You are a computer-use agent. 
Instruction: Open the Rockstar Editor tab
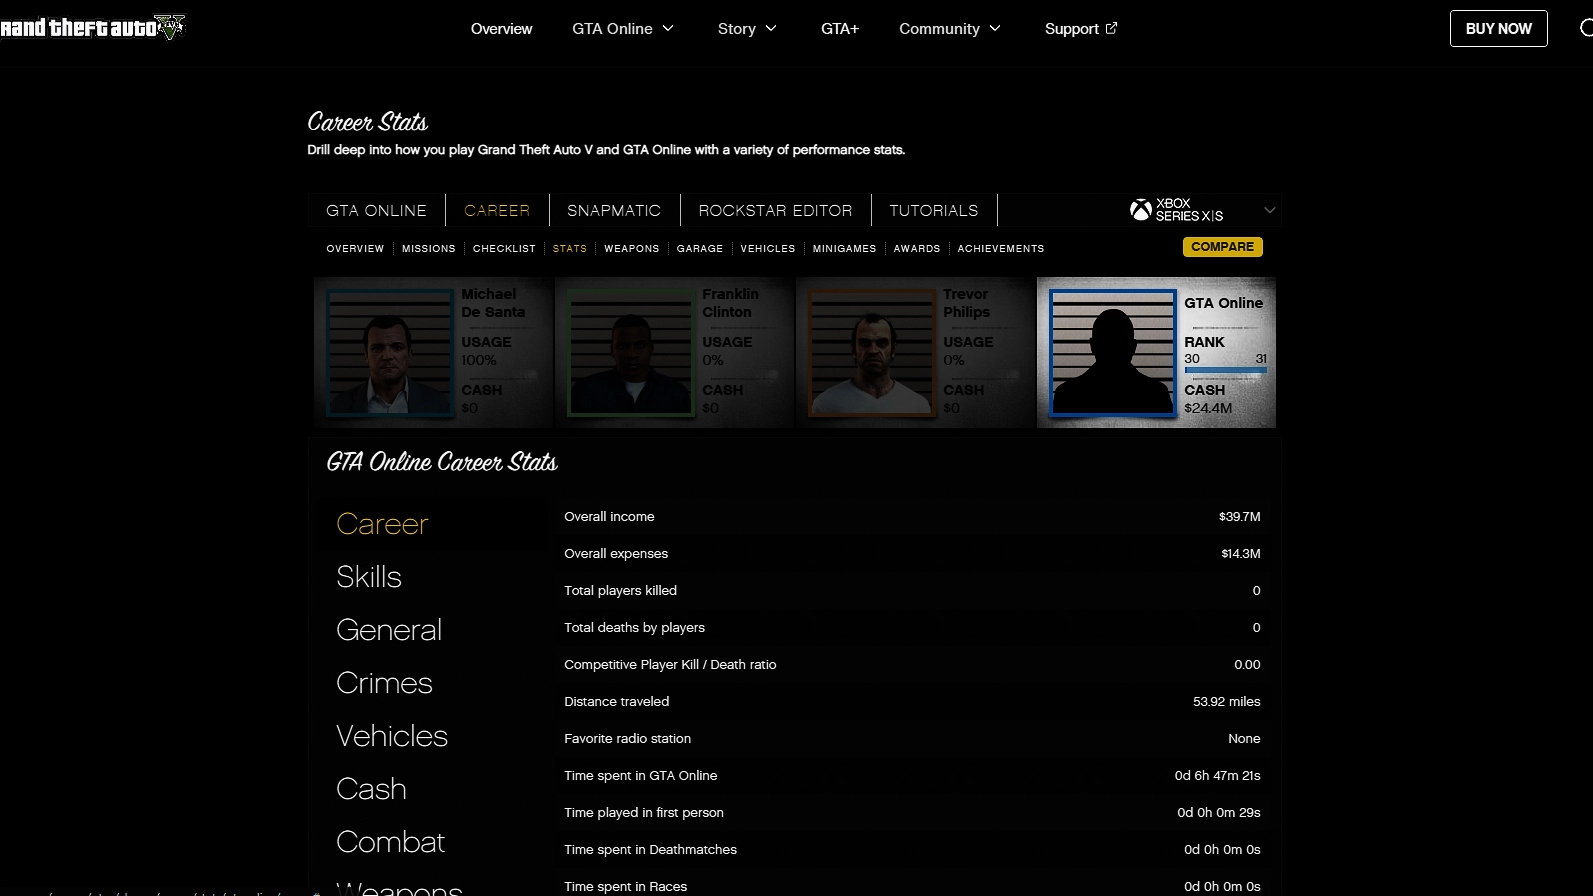[x=775, y=210]
